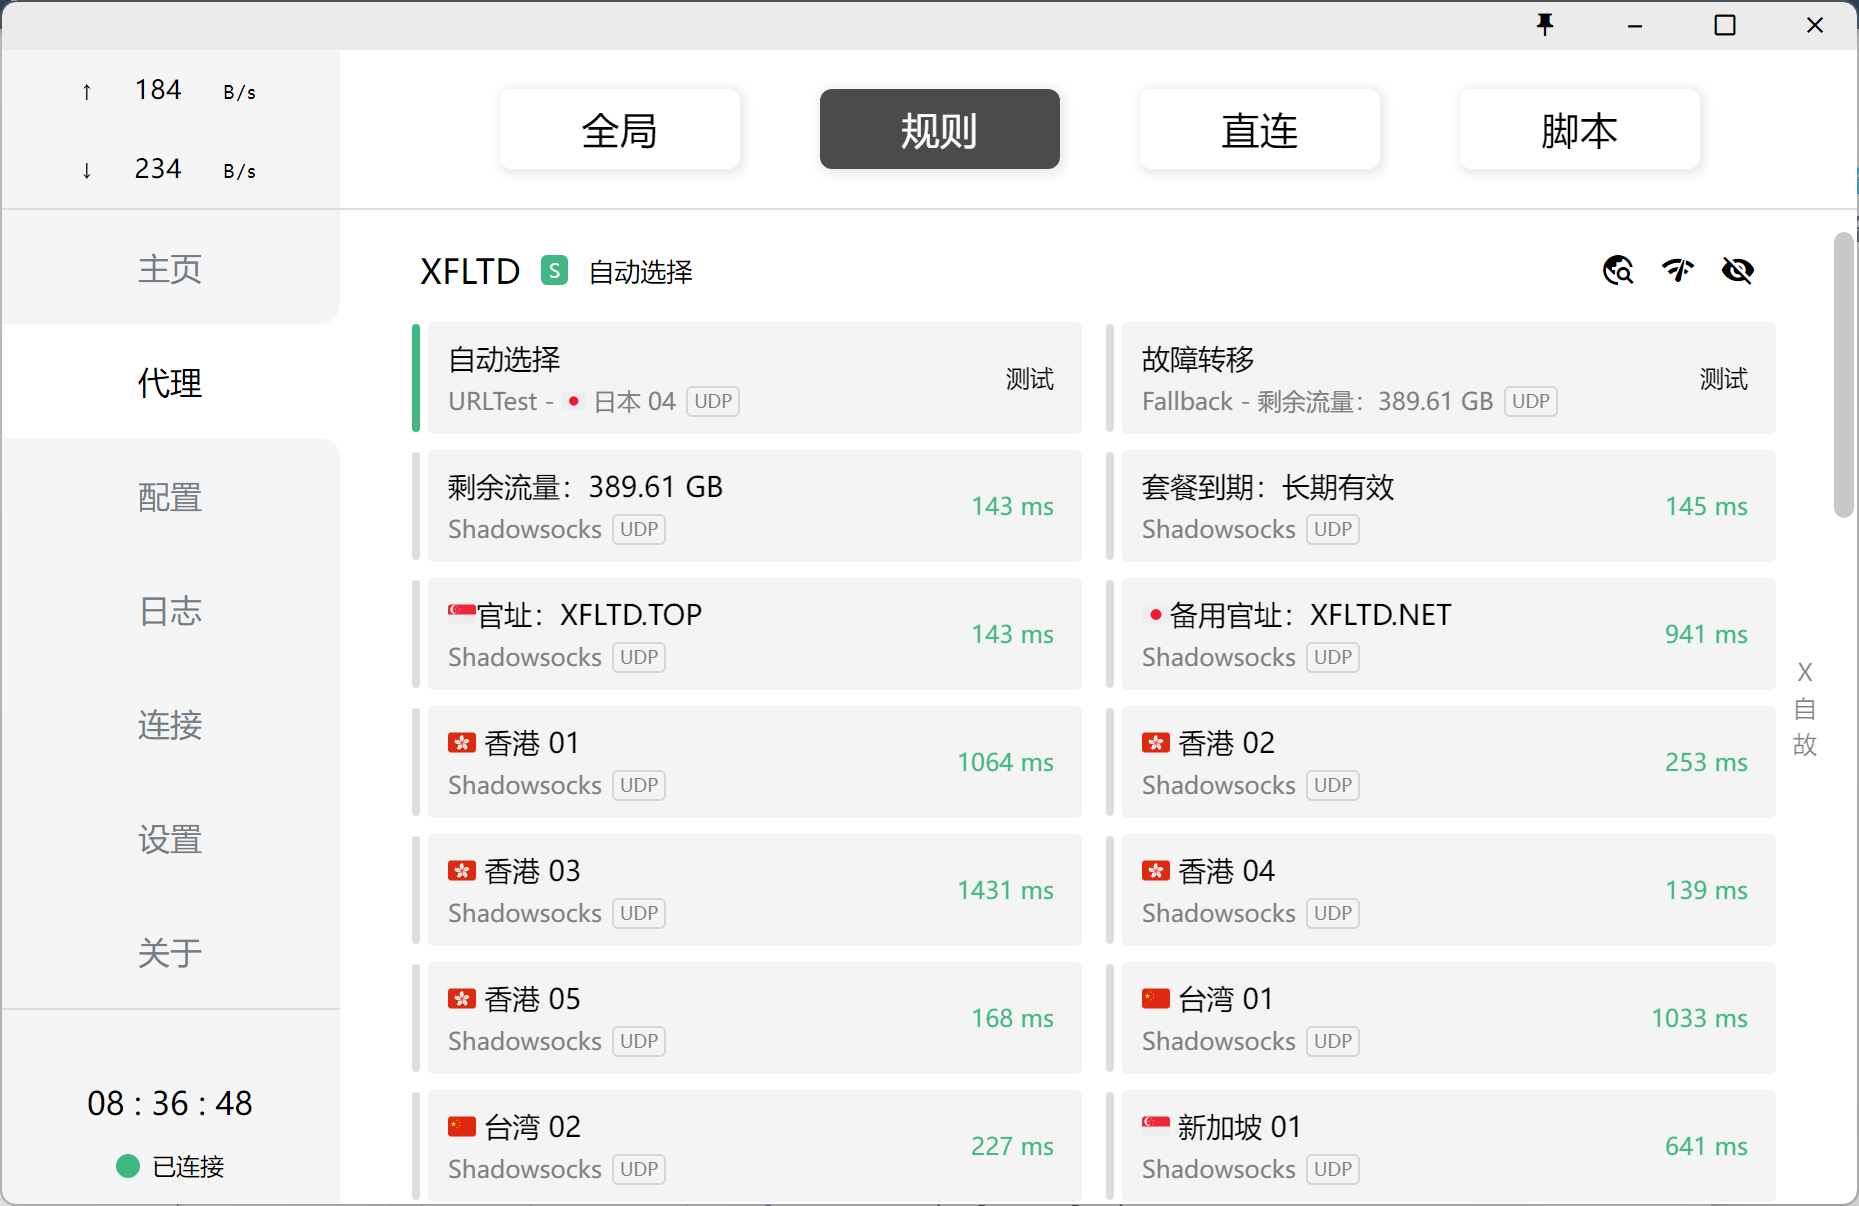Click the vertical scrollbar thumb

pos(1844,375)
